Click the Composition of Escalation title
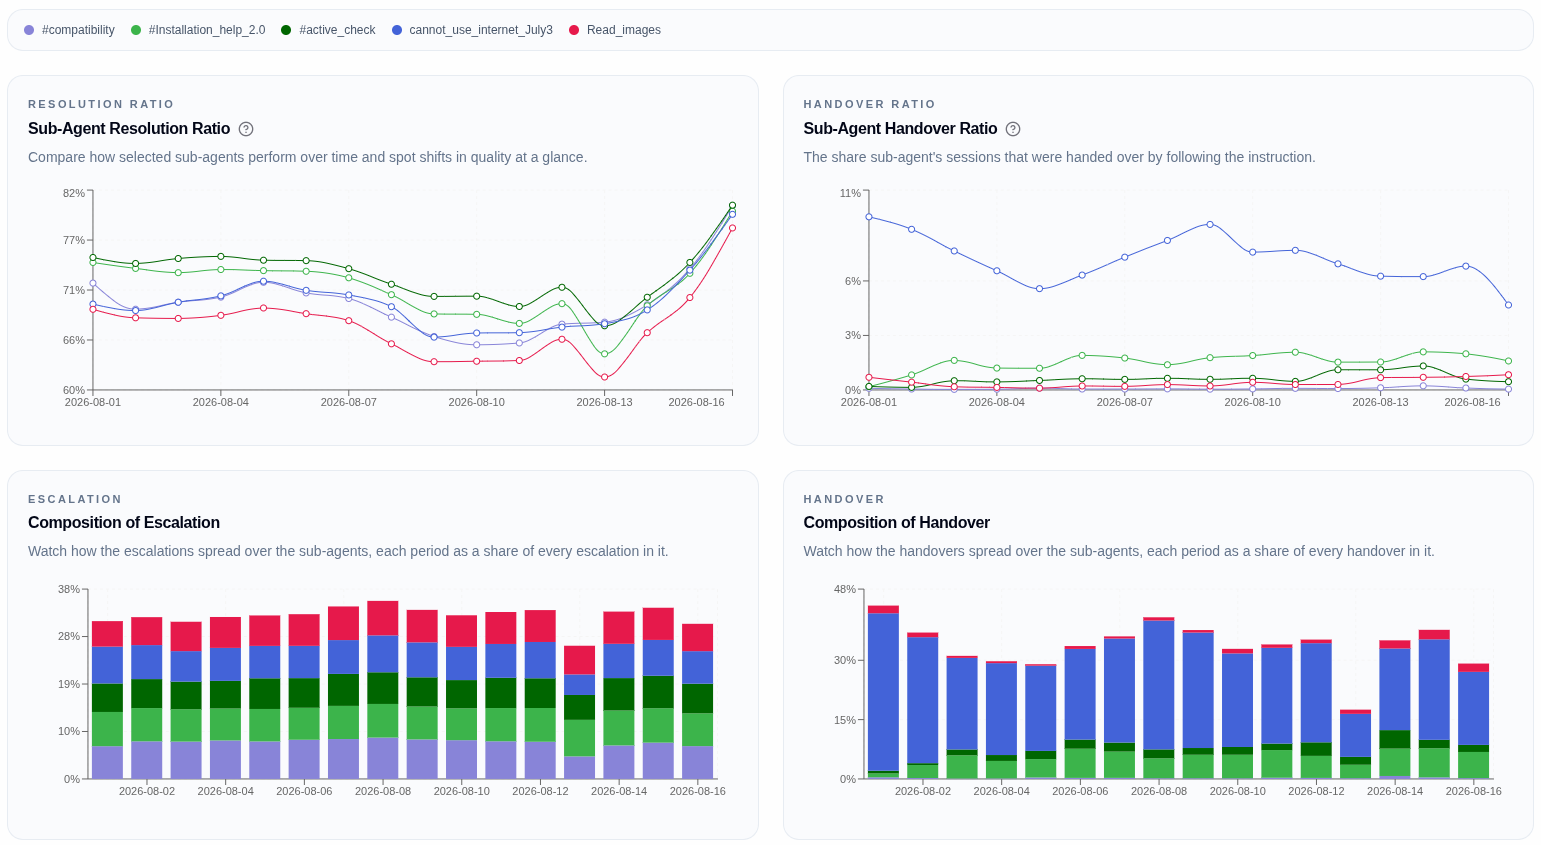 click(124, 523)
